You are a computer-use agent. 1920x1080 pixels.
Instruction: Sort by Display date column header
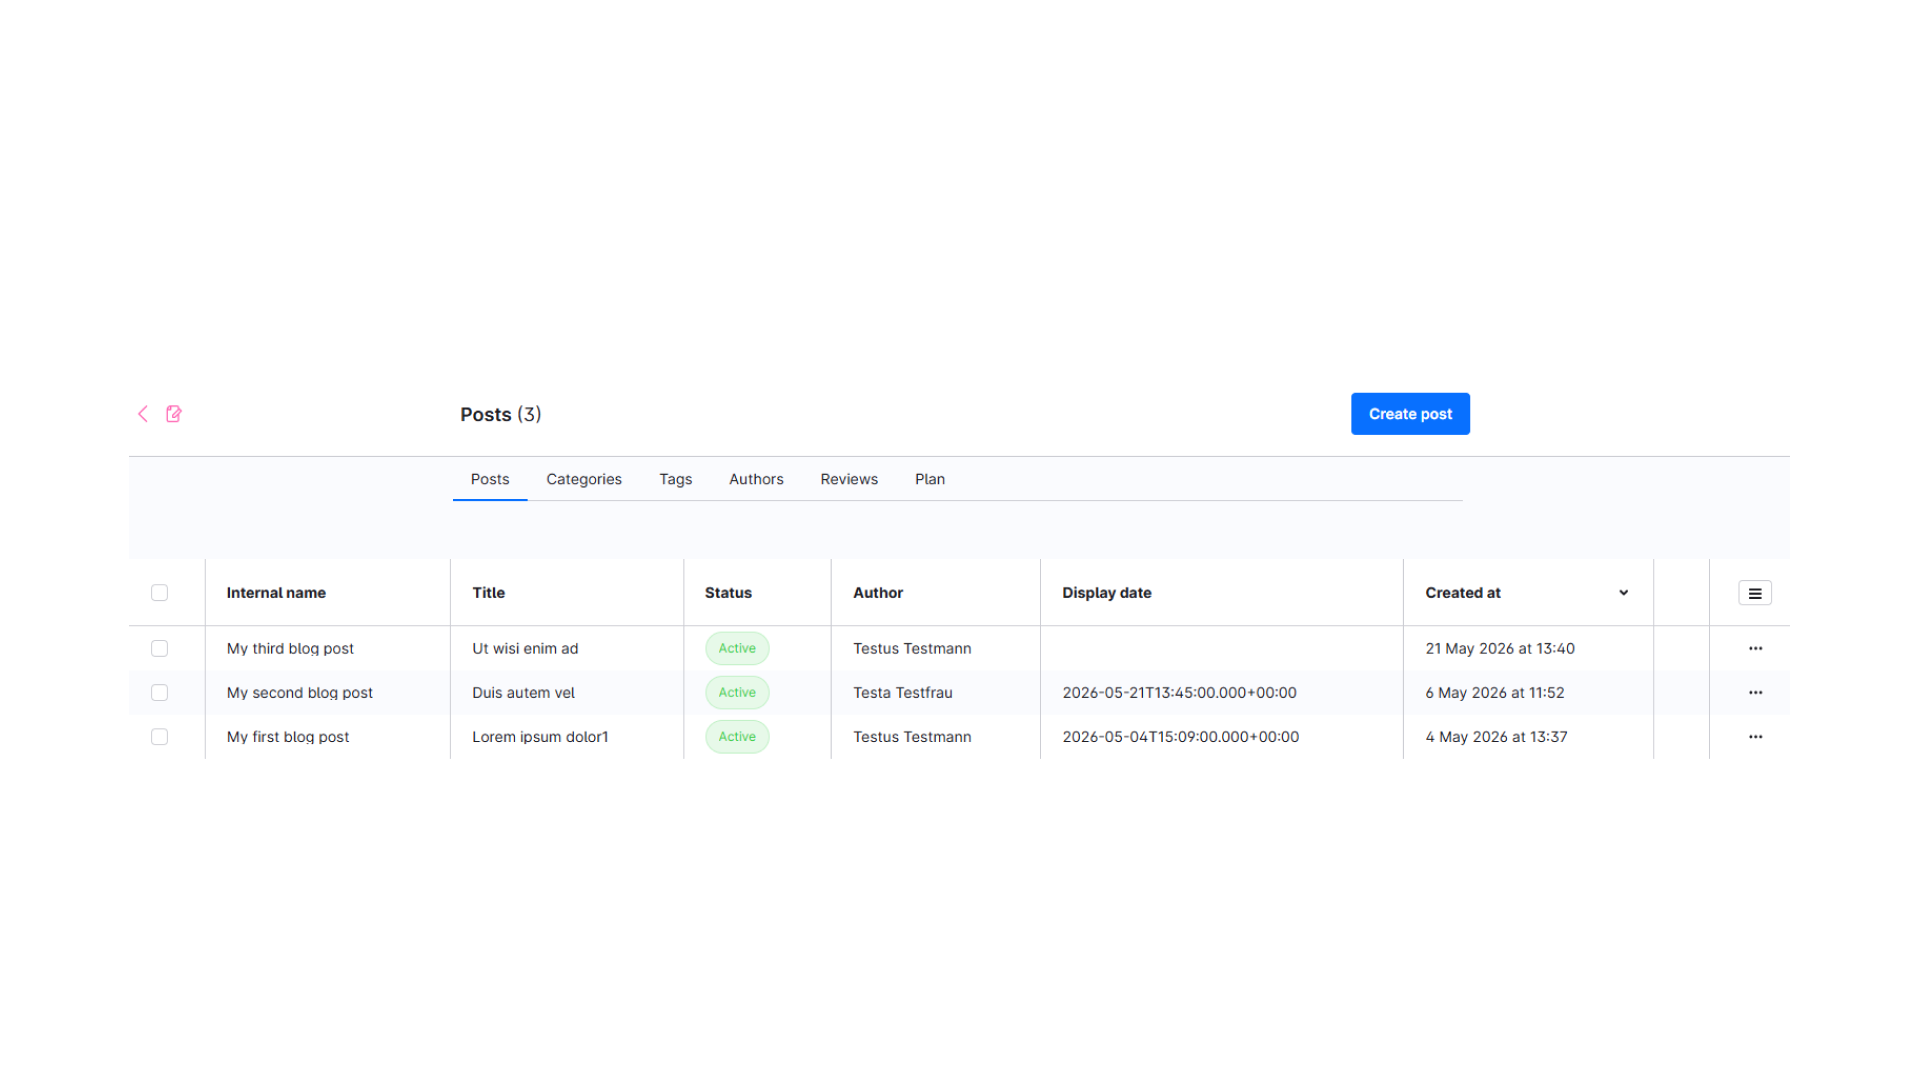pos(1107,593)
